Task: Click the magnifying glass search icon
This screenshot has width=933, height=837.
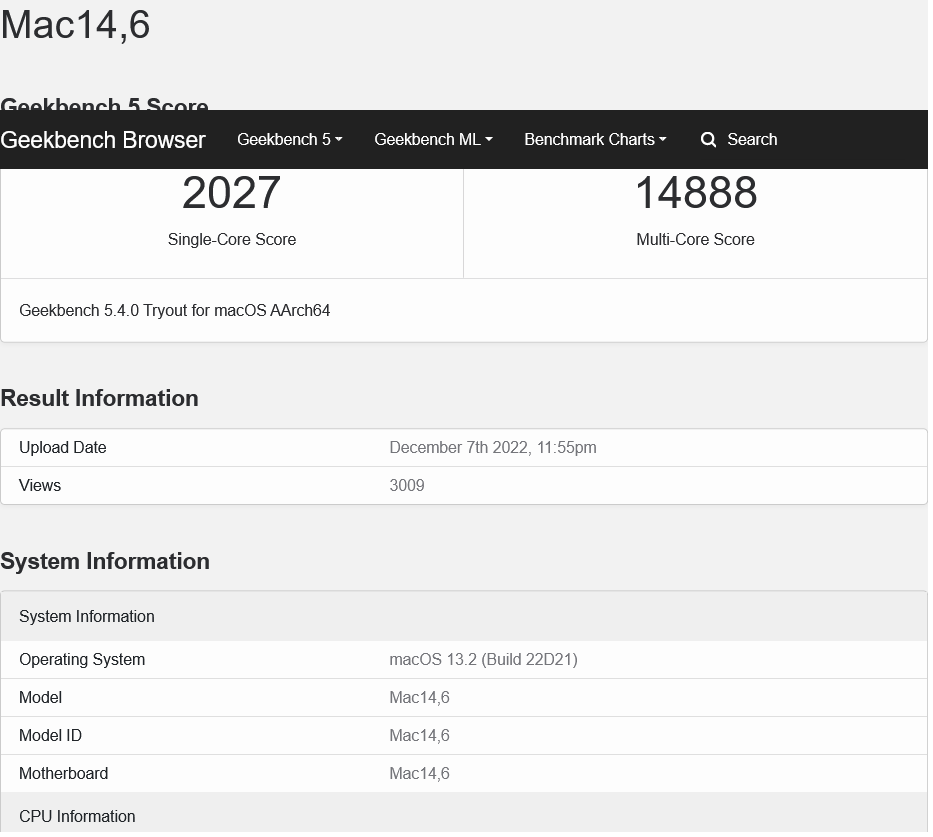Action: (708, 140)
